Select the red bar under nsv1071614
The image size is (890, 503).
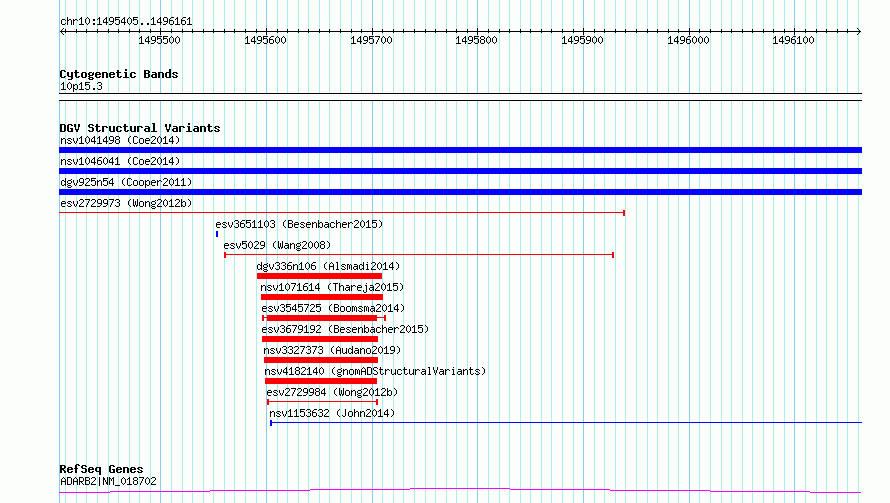coord(322,297)
